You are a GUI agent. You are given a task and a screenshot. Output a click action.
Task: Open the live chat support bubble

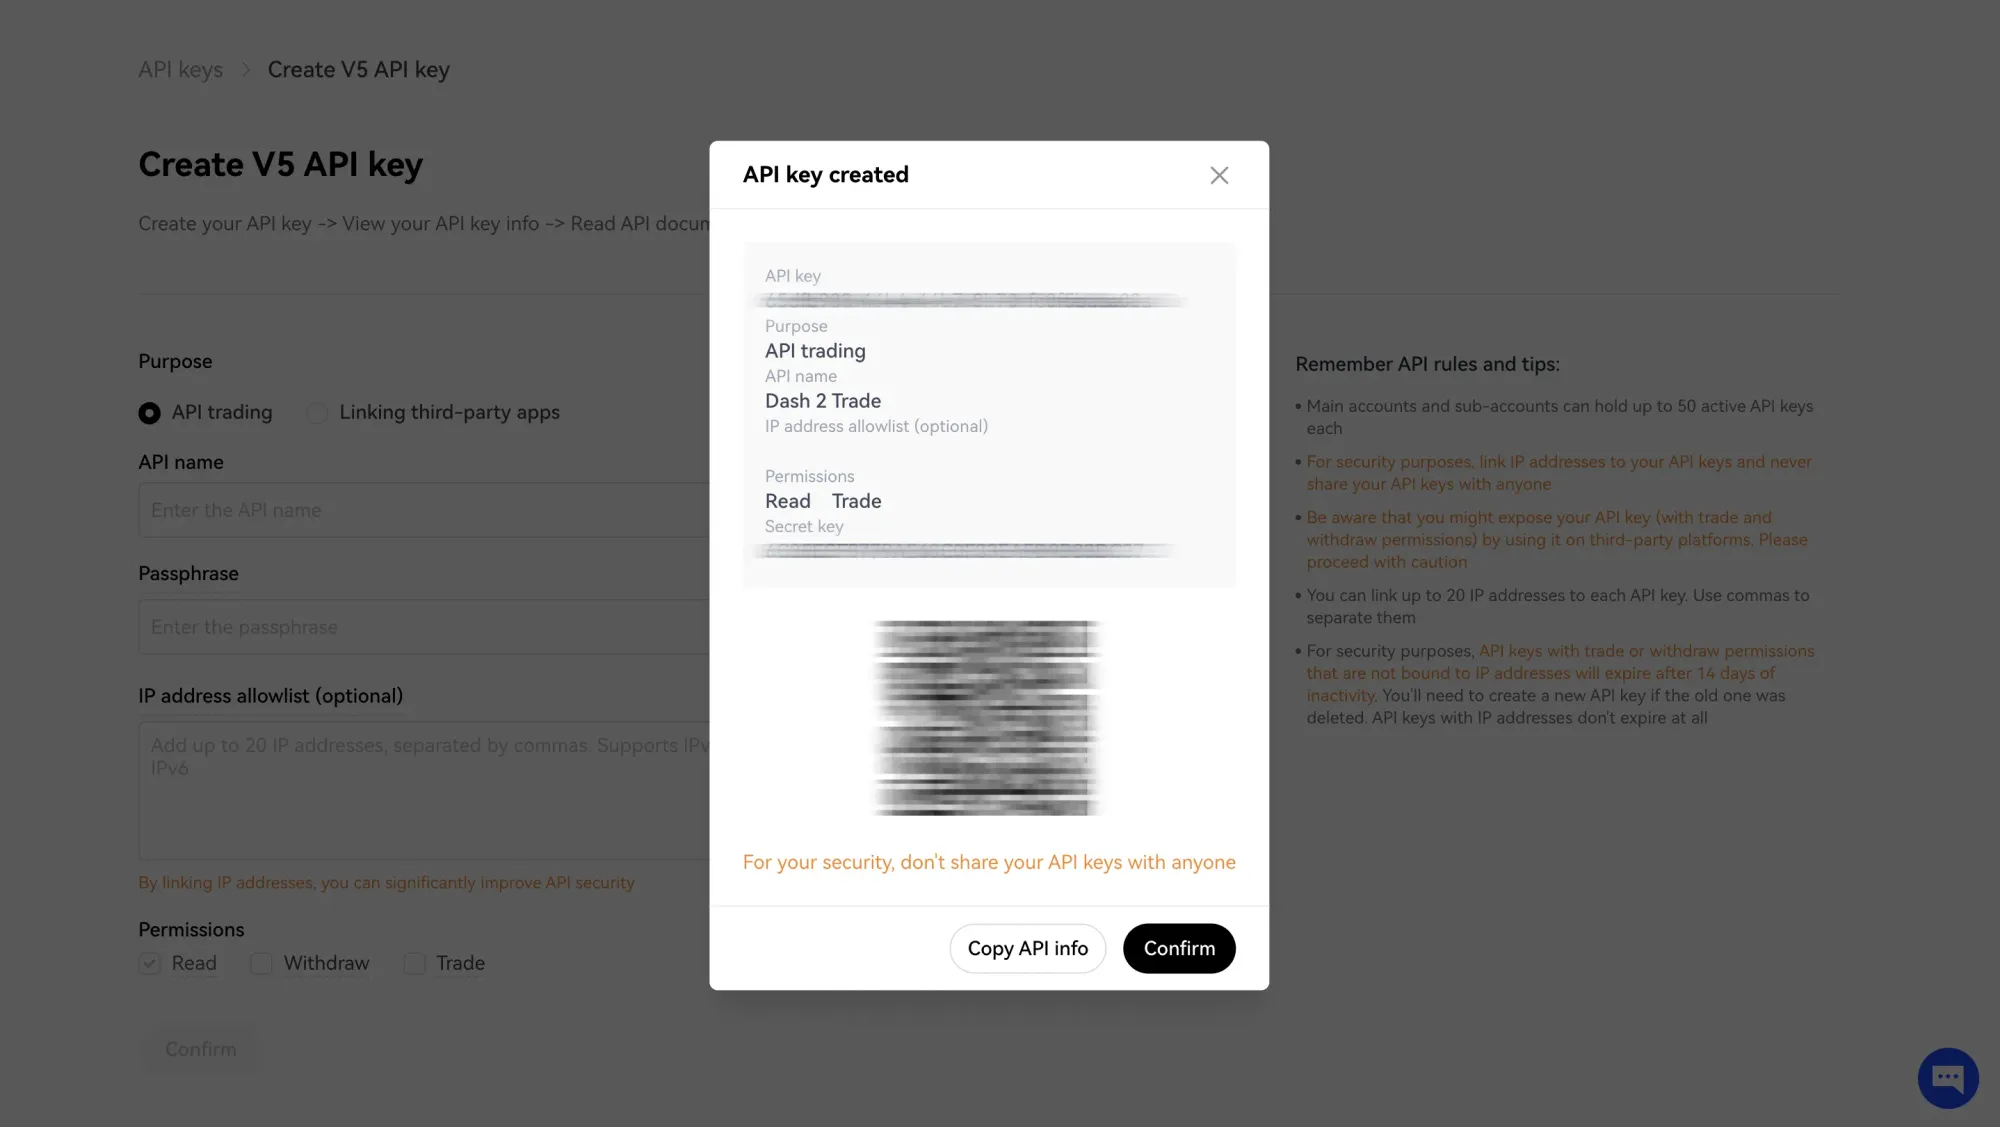tap(1947, 1077)
